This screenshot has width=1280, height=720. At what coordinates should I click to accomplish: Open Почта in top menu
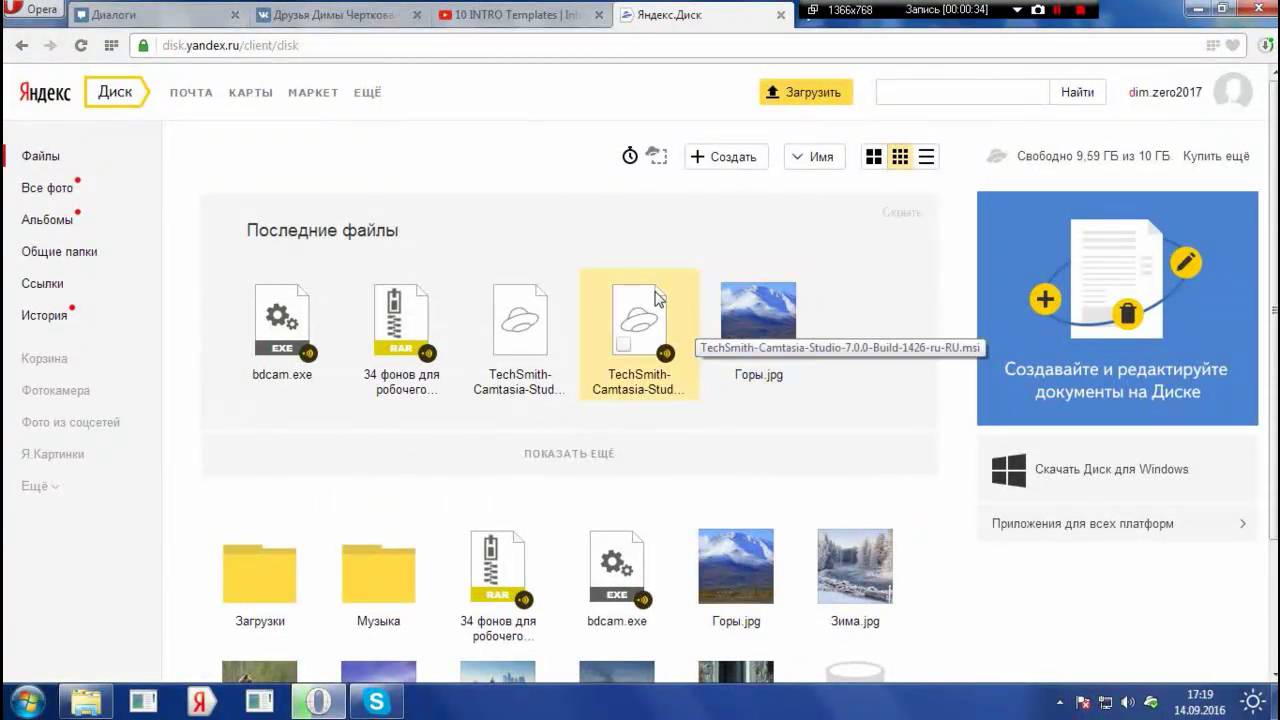click(191, 92)
